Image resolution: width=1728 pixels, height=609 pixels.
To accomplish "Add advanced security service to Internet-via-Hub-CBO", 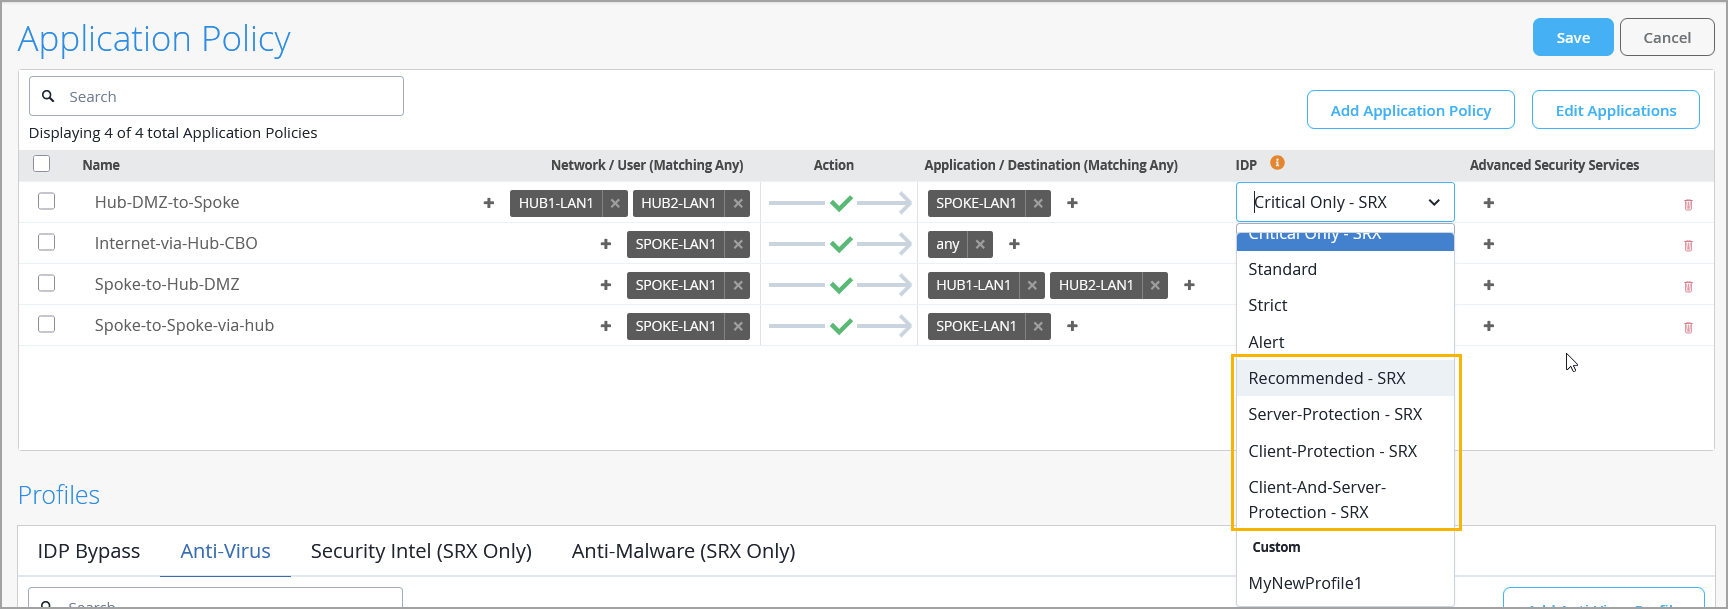I will [x=1489, y=244].
